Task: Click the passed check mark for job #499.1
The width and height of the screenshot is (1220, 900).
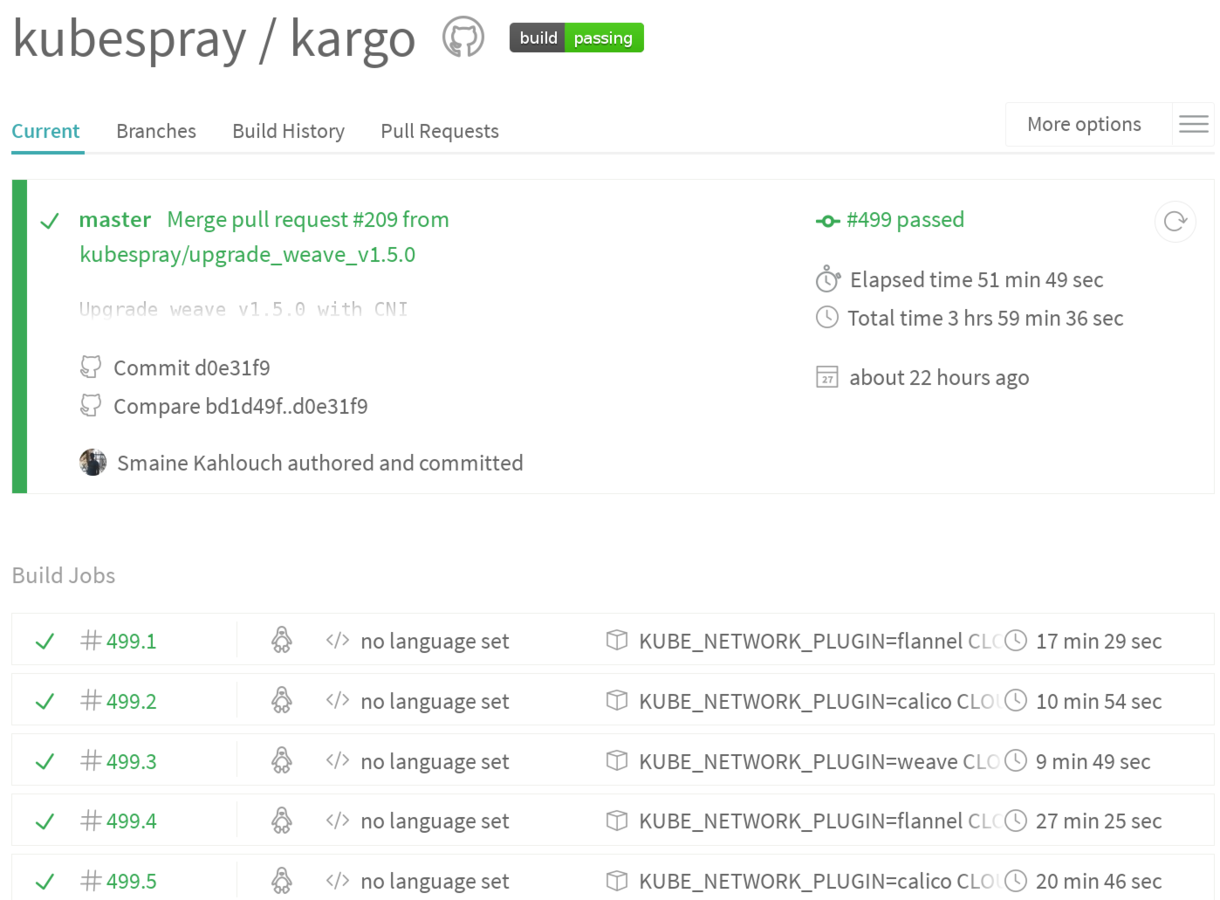Action: point(44,642)
